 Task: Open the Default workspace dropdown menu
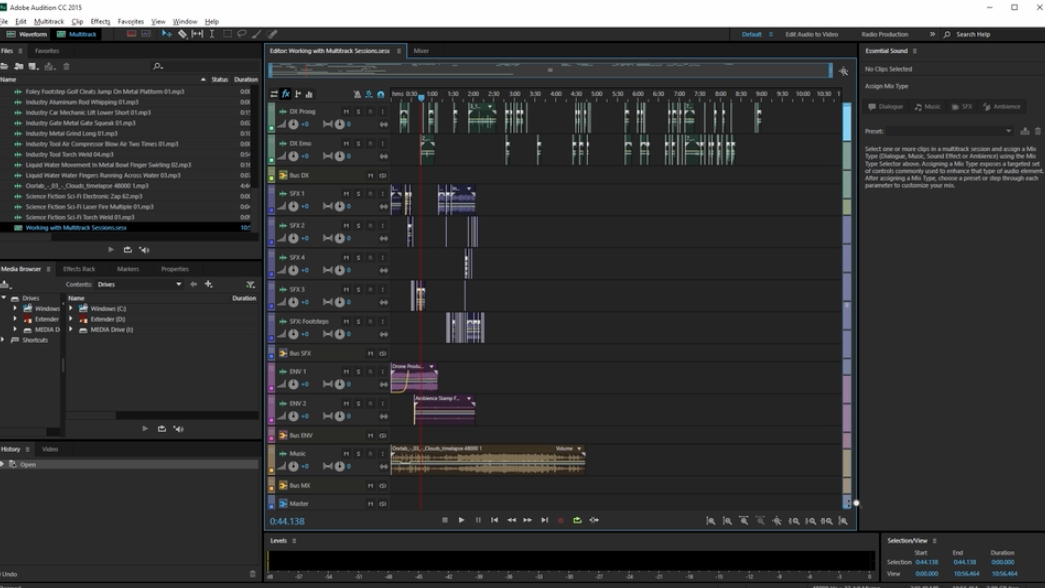point(771,34)
